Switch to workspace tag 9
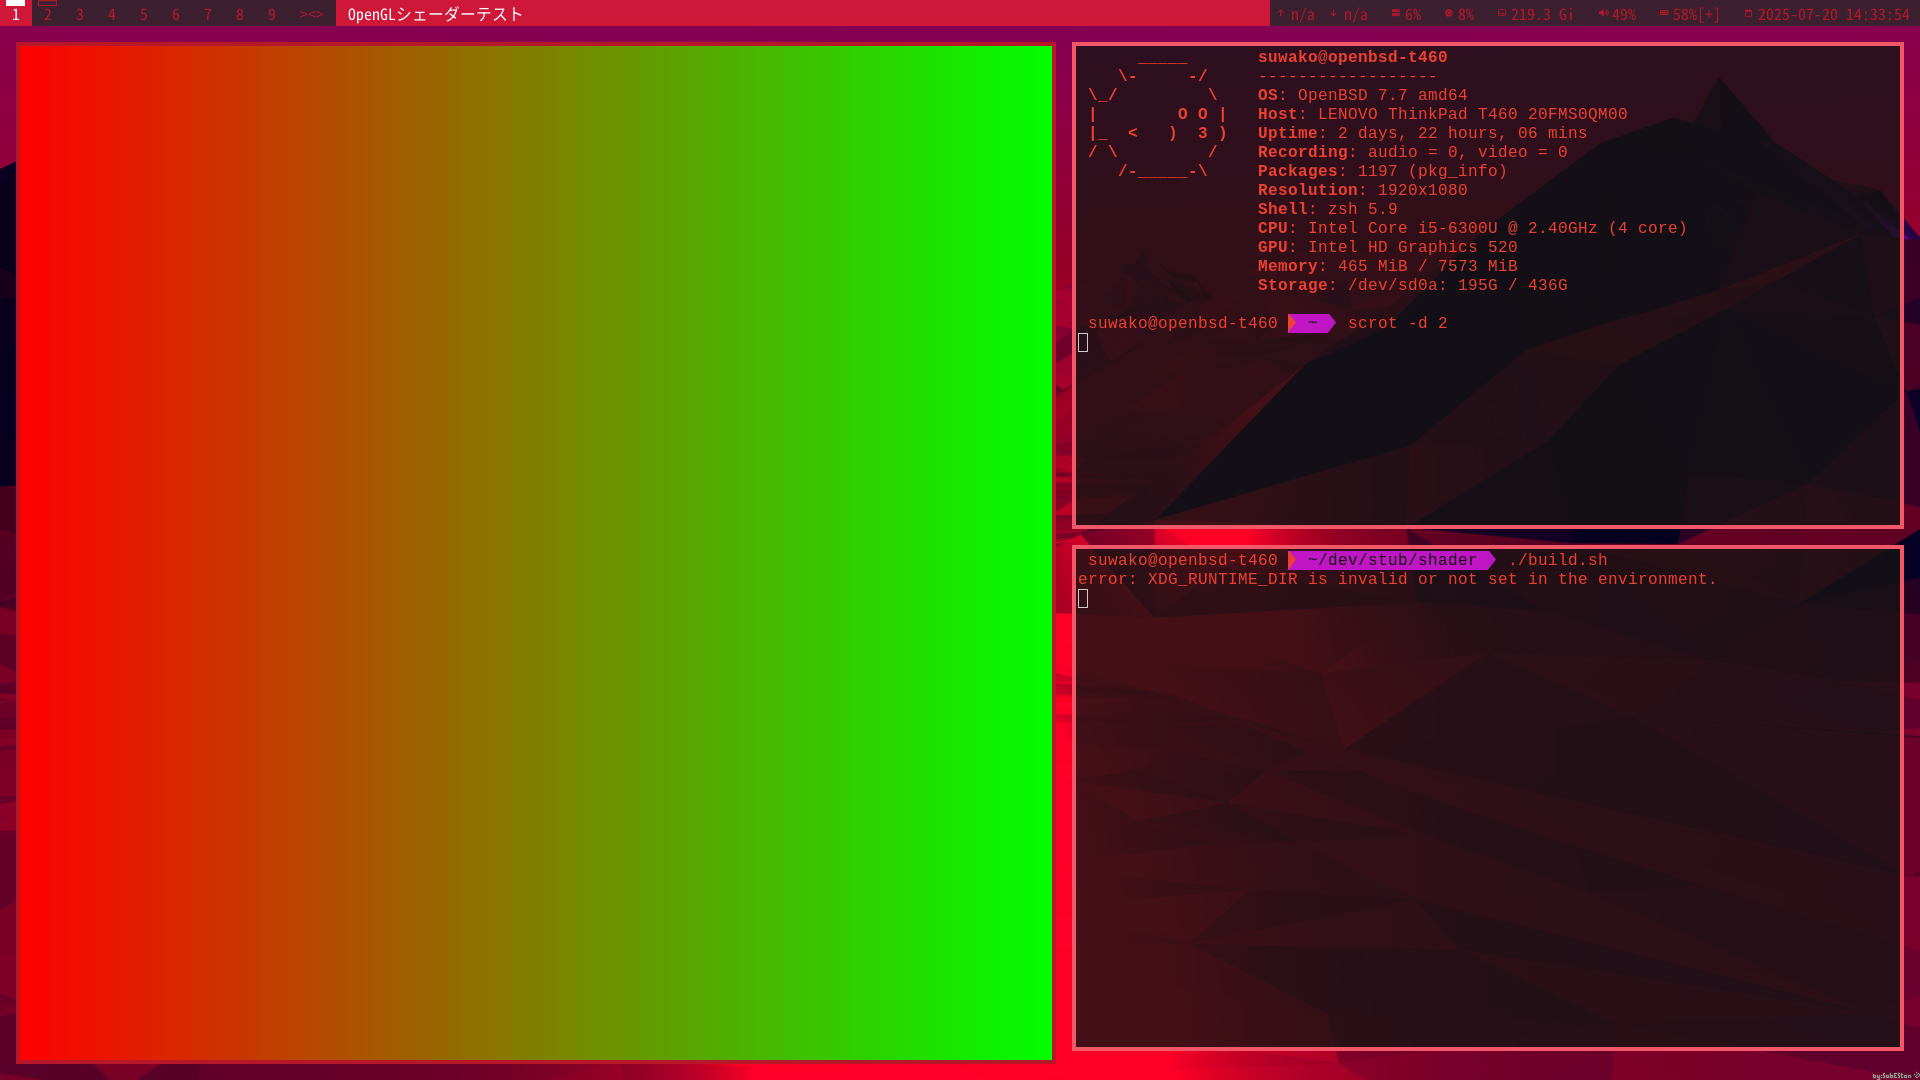The width and height of the screenshot is (1920, 1080). 272,14
